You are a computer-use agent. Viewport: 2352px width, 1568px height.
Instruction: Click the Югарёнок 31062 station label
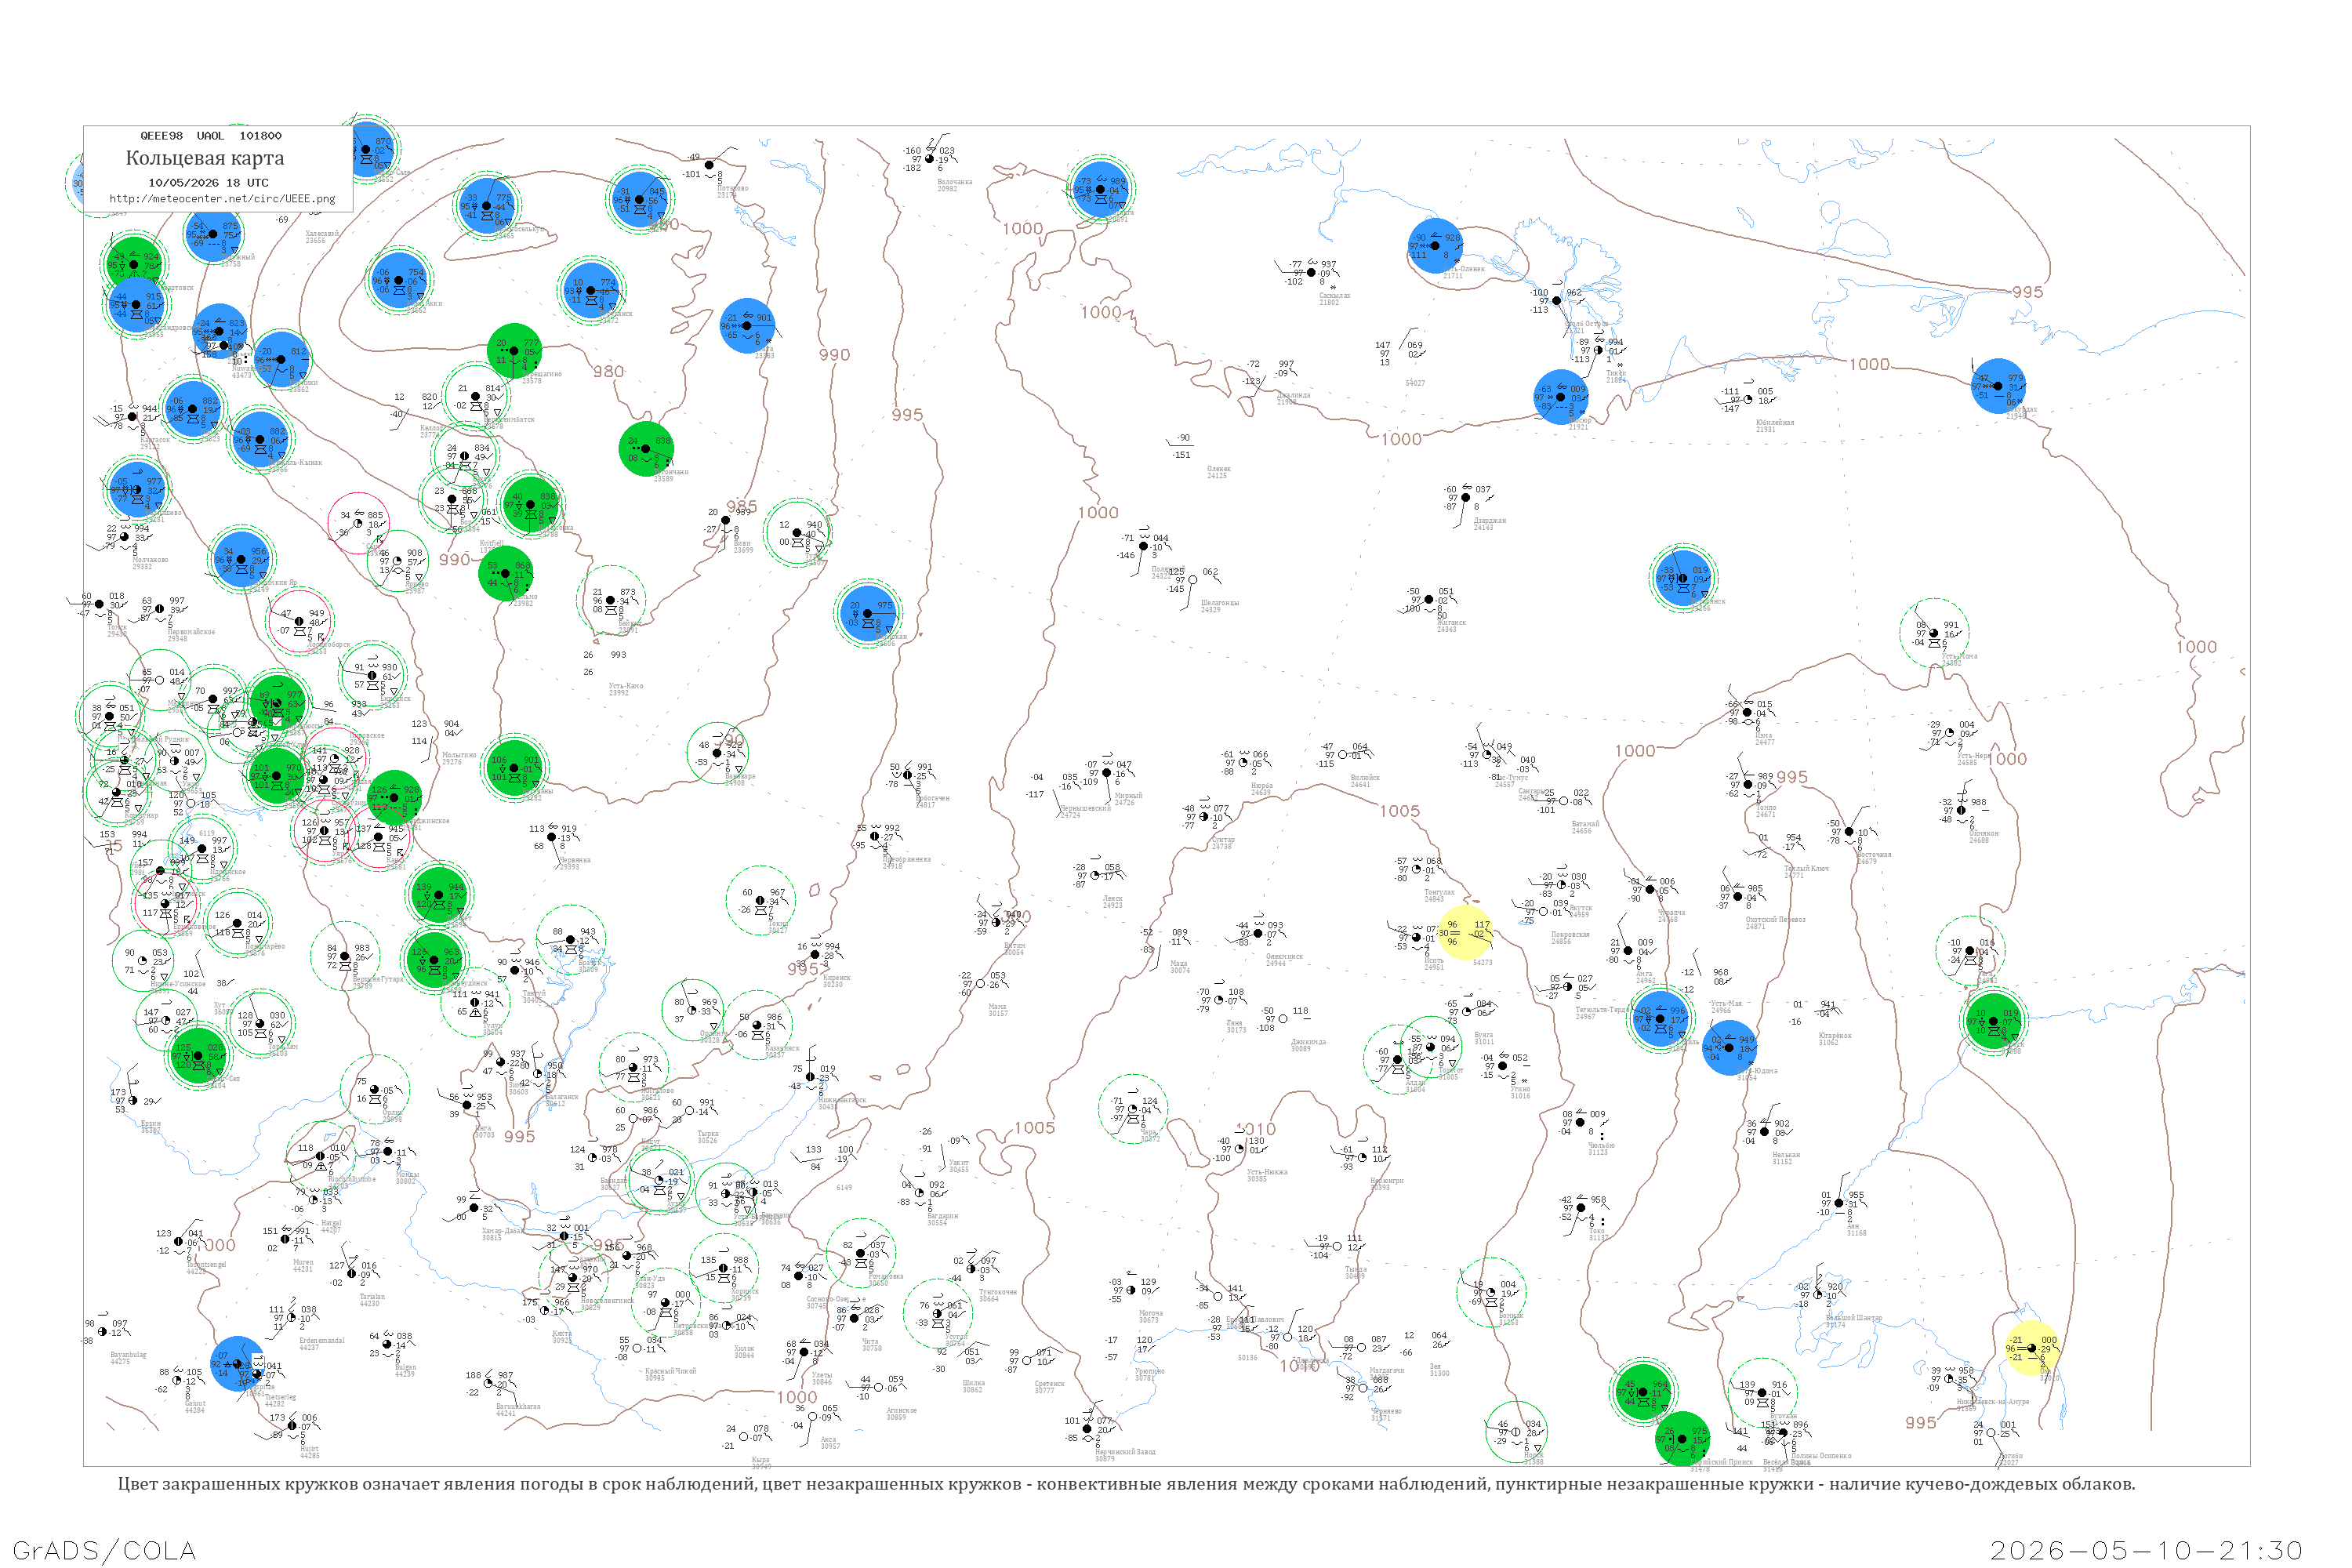1835,1039
